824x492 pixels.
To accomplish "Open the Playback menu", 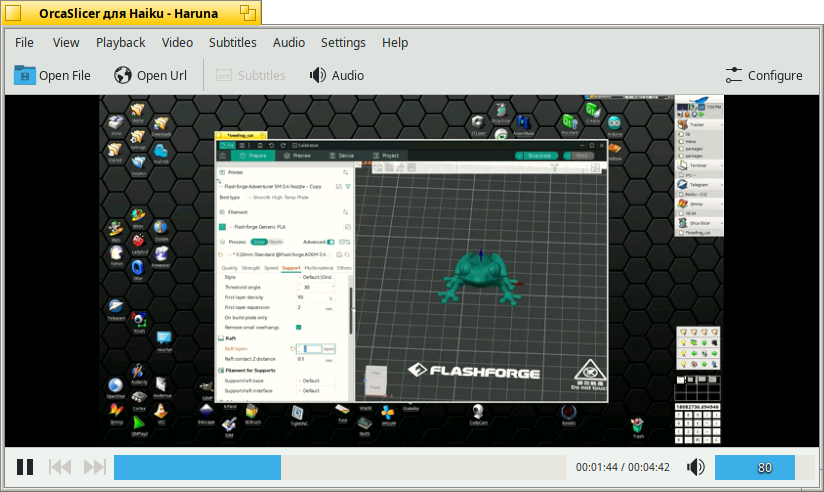I will (120, 43).
